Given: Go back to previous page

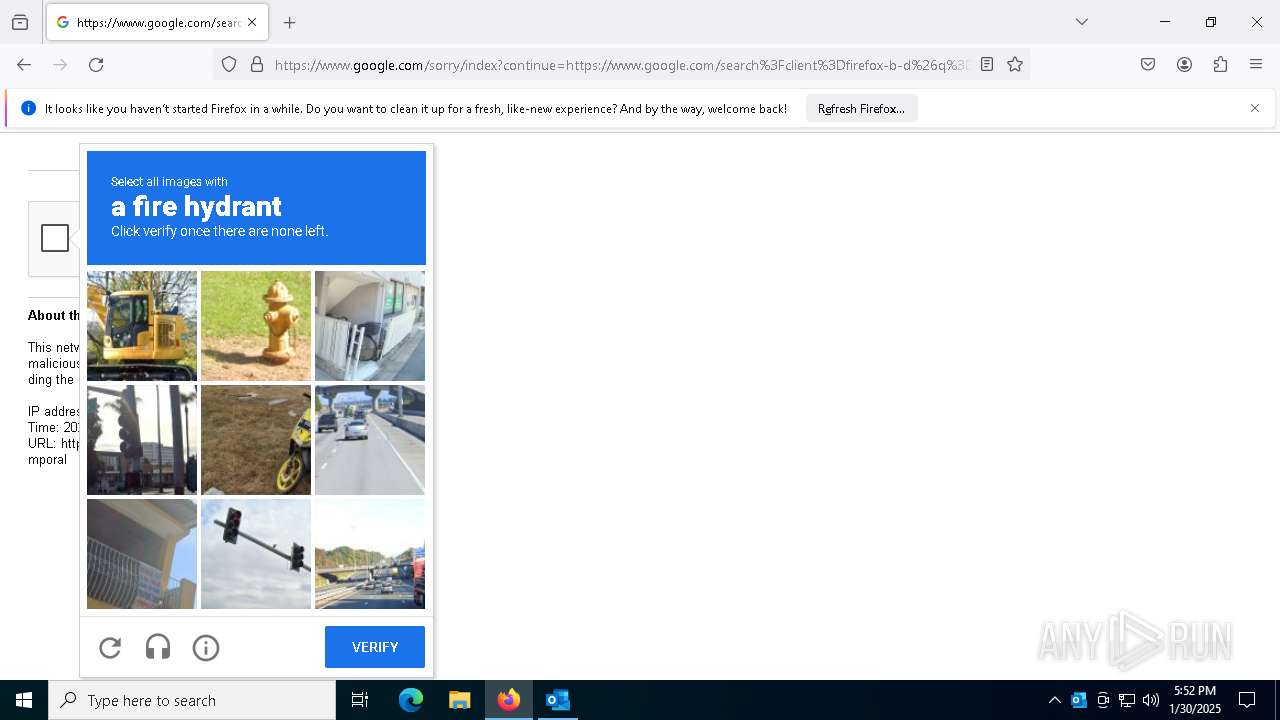Looking at the screenshot, I should click(x=24, y=65).
